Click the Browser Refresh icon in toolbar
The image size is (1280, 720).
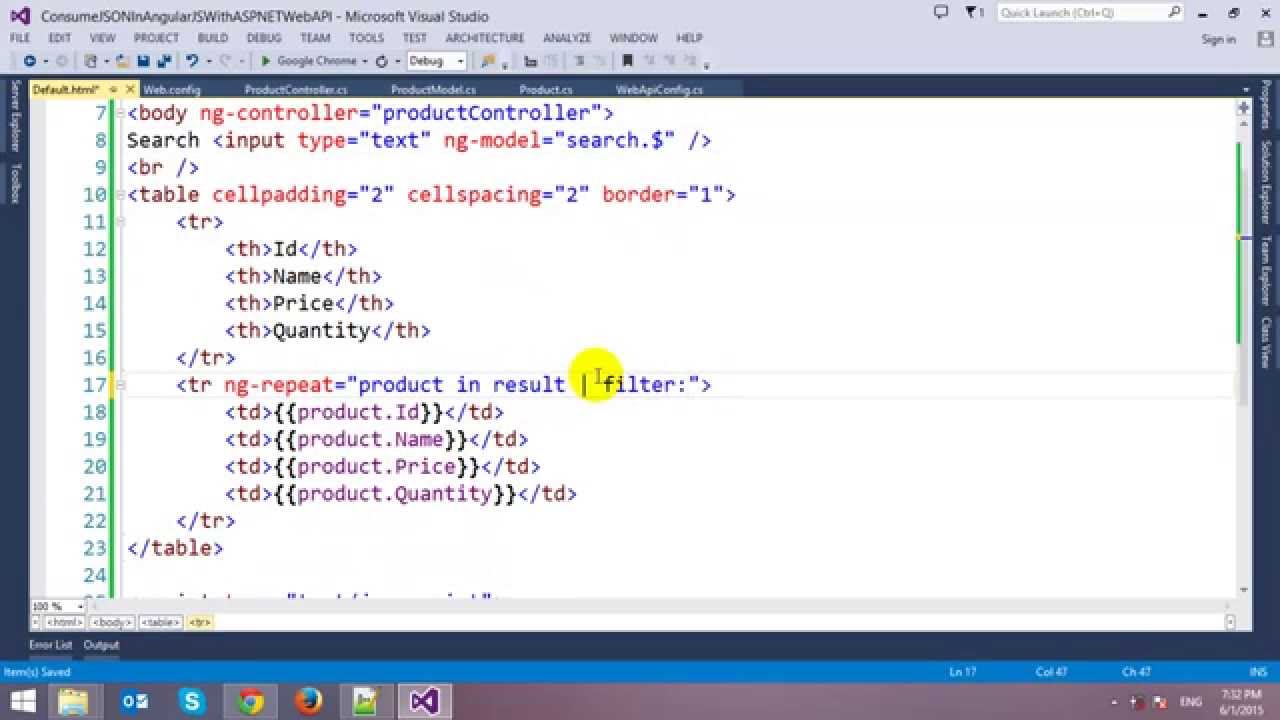pos(381,61)
